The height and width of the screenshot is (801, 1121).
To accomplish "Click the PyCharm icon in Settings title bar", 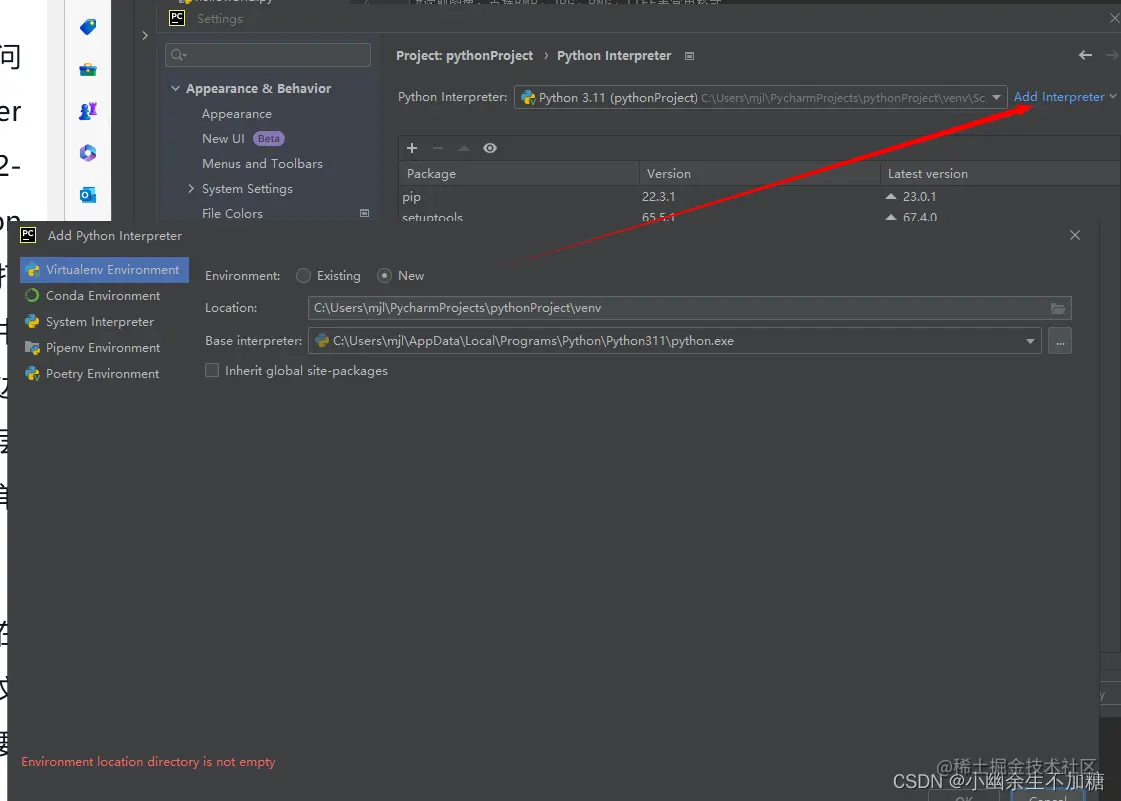I will click(177, 18).
